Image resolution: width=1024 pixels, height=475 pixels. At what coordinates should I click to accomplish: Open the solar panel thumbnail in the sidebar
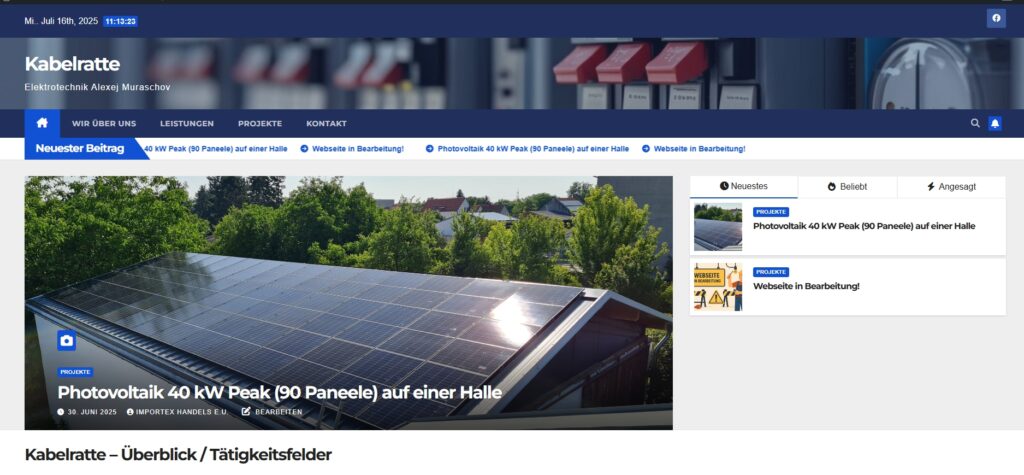point(718,227)
